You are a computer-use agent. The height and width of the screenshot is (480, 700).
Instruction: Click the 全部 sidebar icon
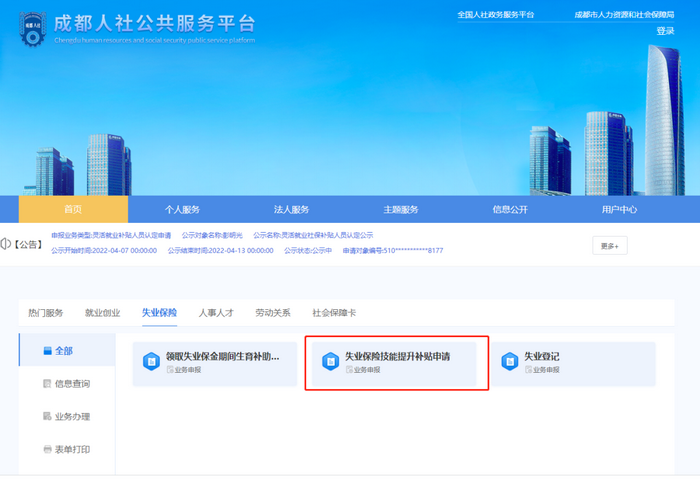46,350
